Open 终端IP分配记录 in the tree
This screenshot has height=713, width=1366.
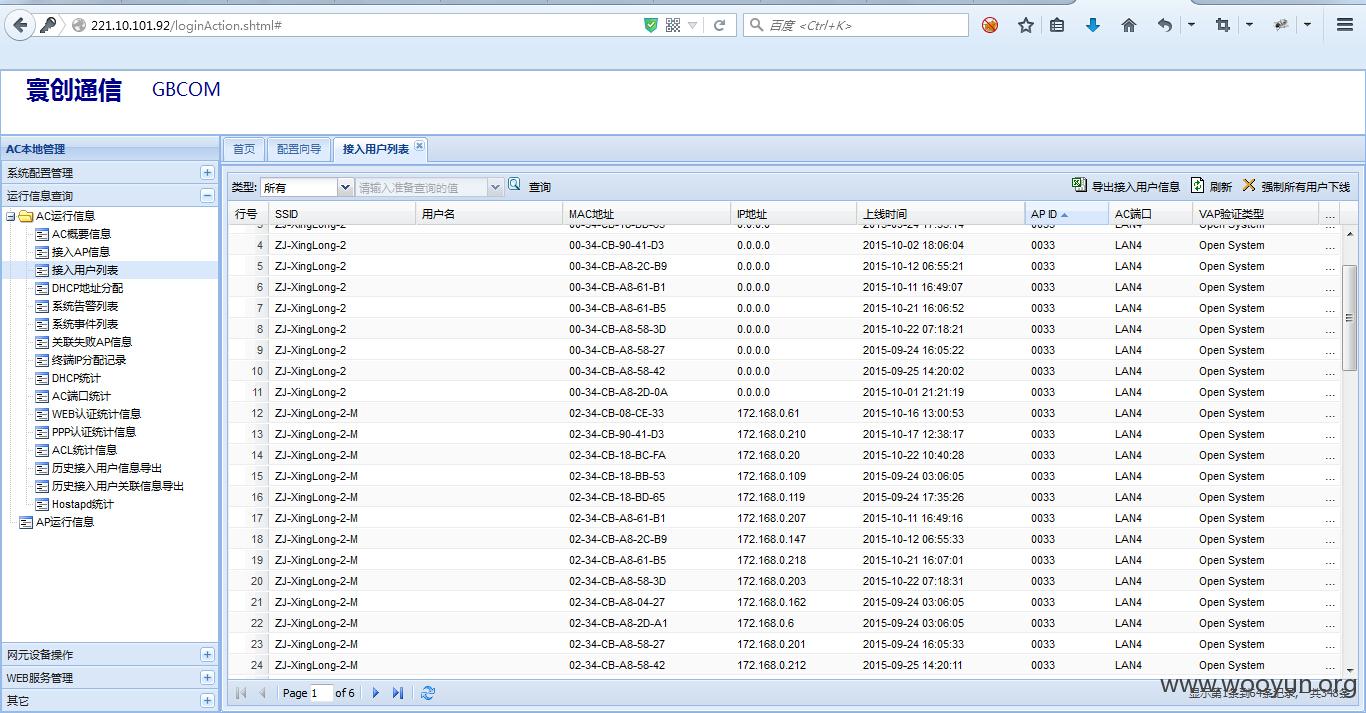89,360
